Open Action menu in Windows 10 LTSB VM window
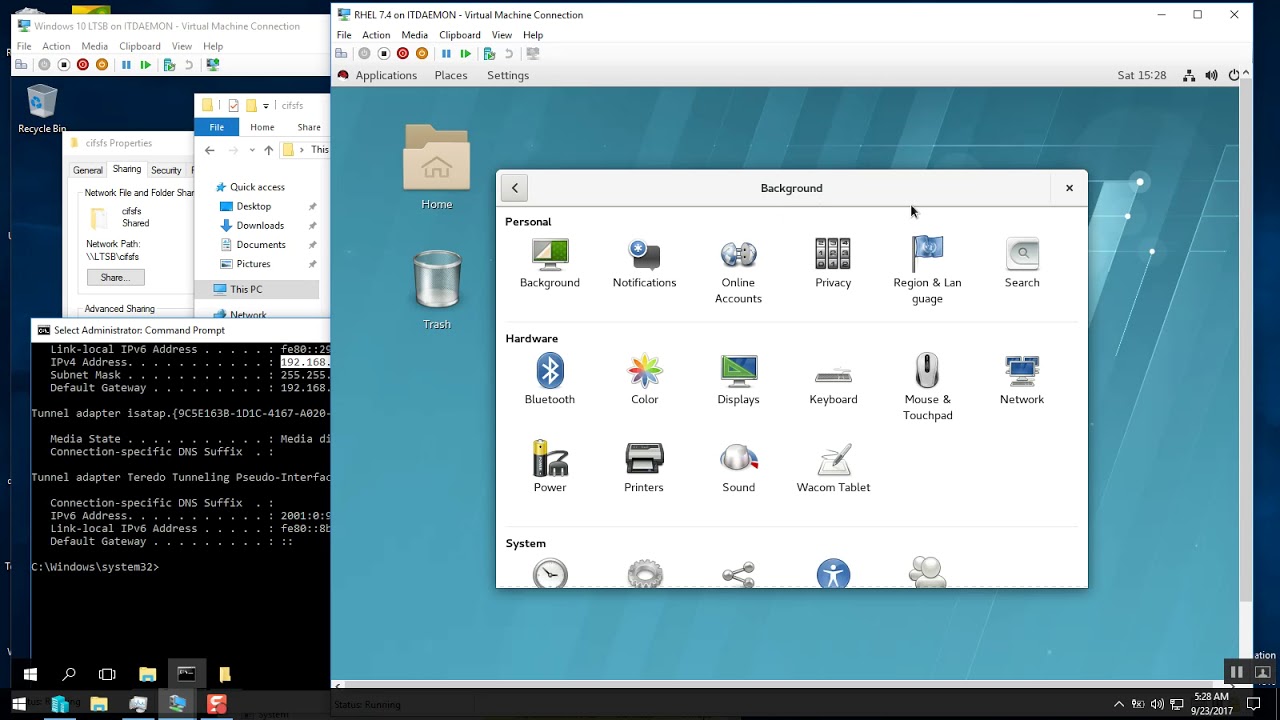 (56, 46)
